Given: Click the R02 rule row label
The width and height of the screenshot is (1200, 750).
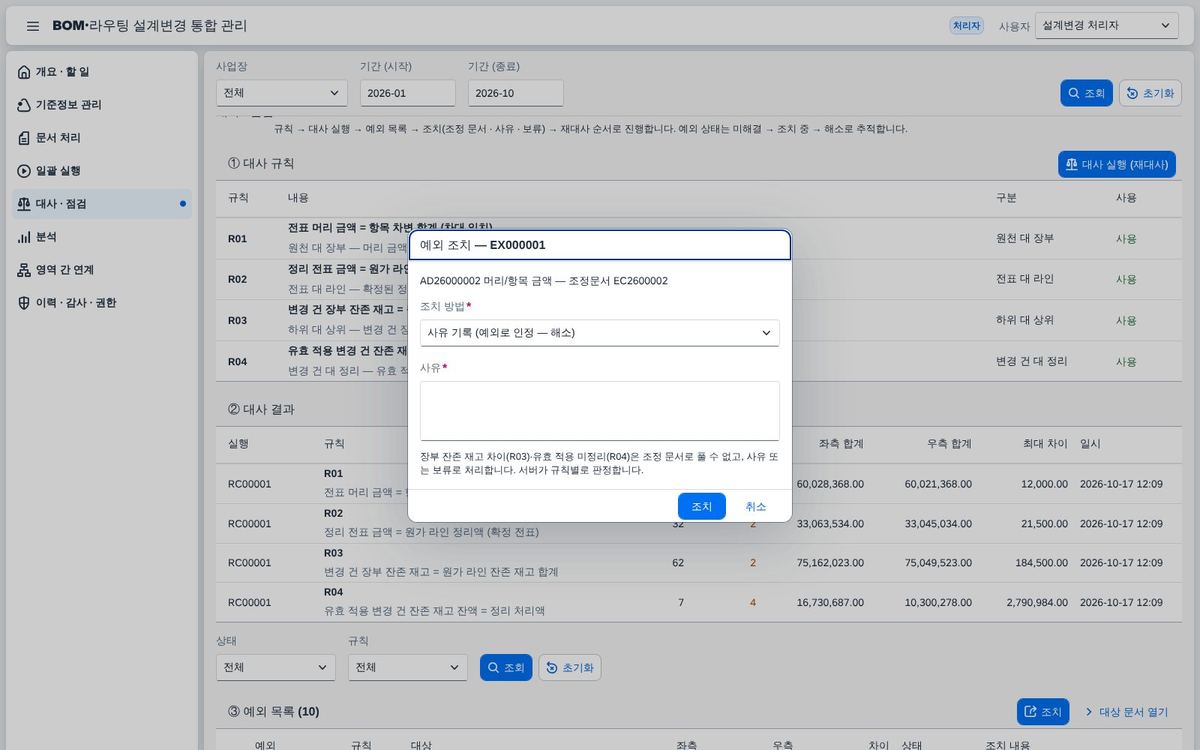Looking at the screenshot, I should 237,280.
